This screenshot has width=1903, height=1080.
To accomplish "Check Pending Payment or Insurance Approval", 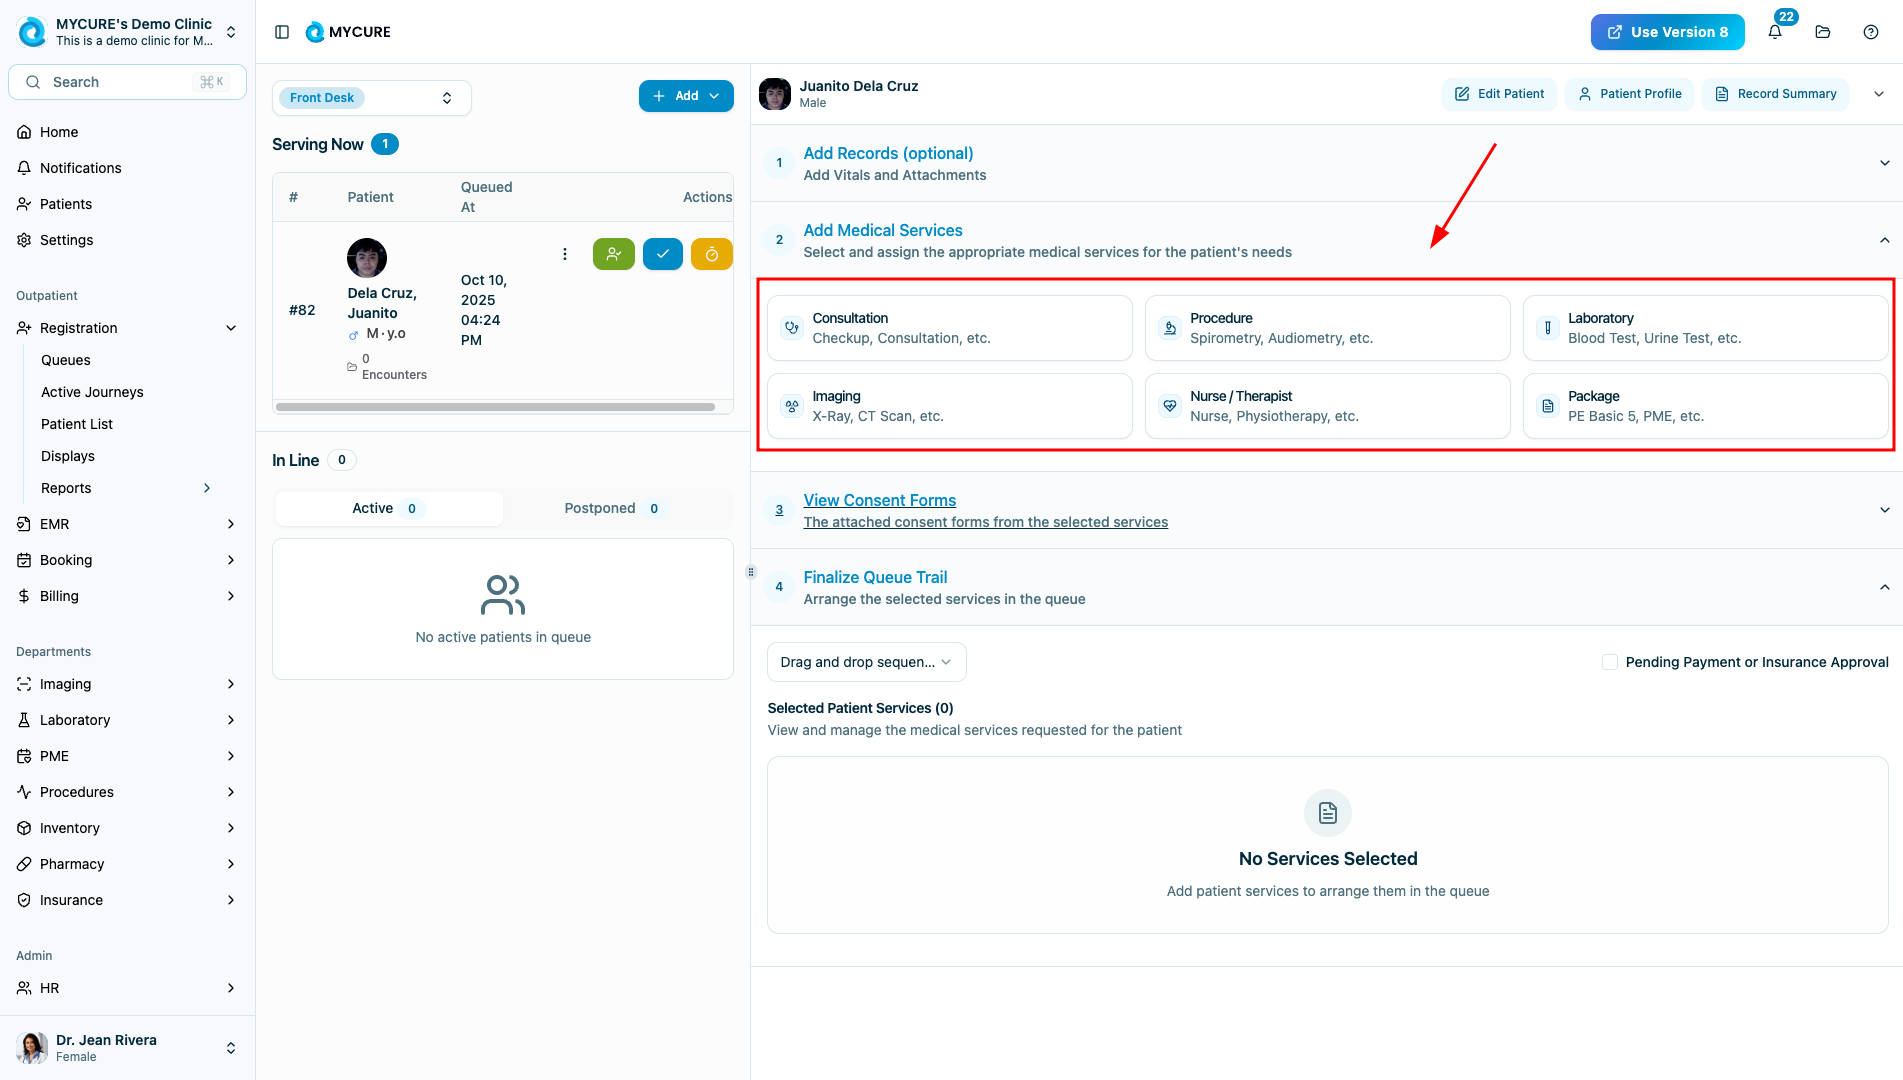I will 1610,662.
